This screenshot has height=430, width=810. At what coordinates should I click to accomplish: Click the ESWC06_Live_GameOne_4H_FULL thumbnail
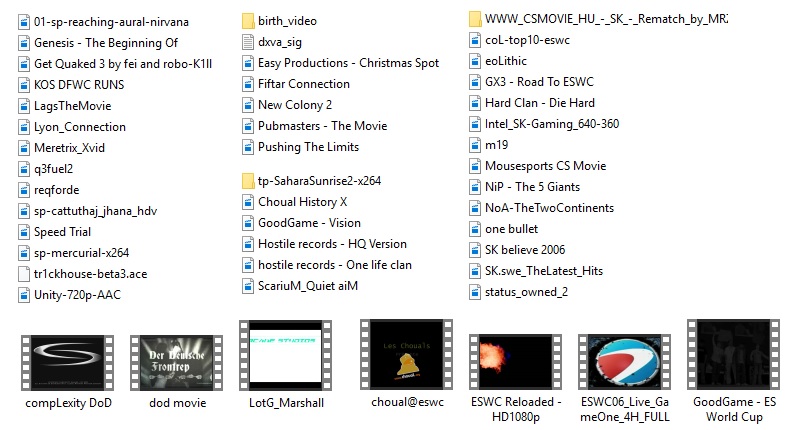click(x=625, y=361)
